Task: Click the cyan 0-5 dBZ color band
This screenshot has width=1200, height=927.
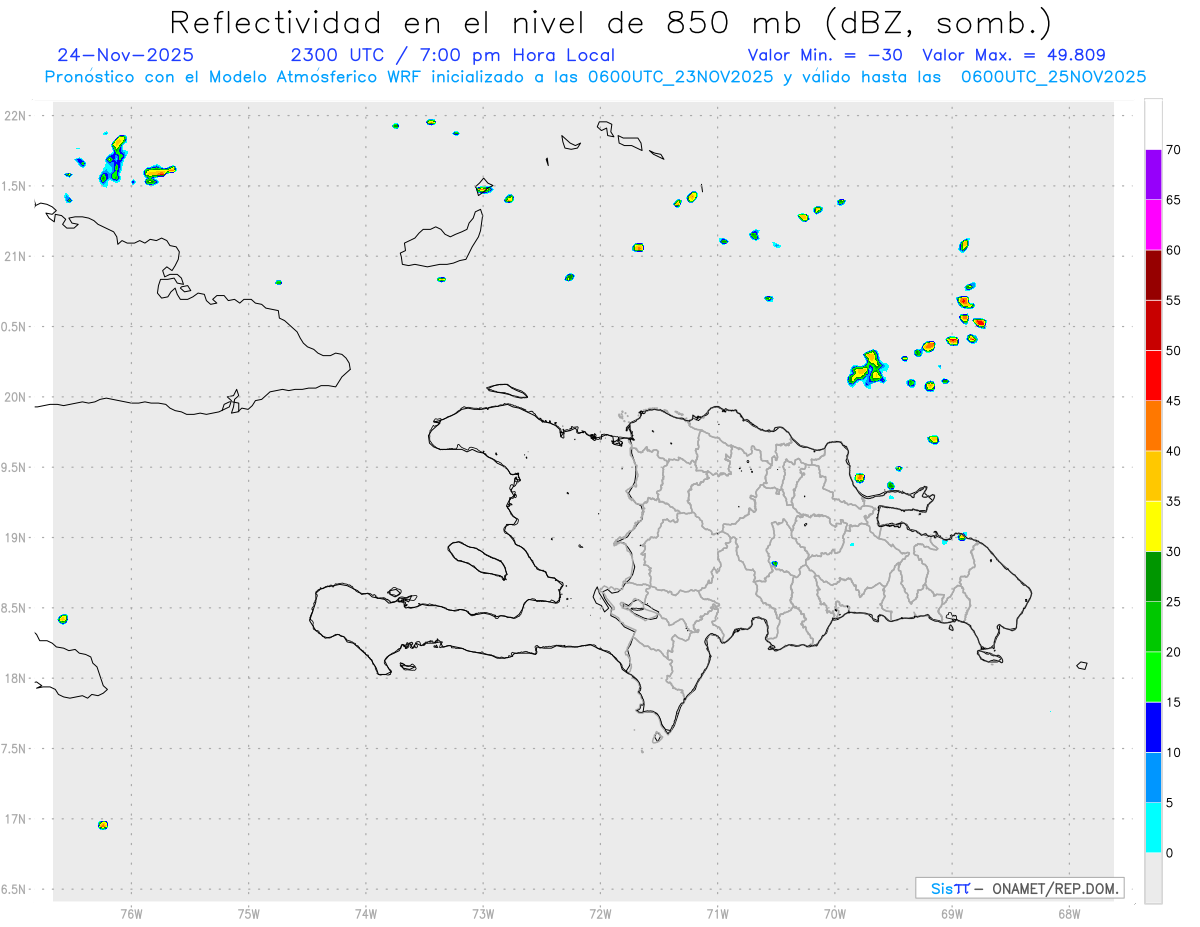Action: point(1153,828)
